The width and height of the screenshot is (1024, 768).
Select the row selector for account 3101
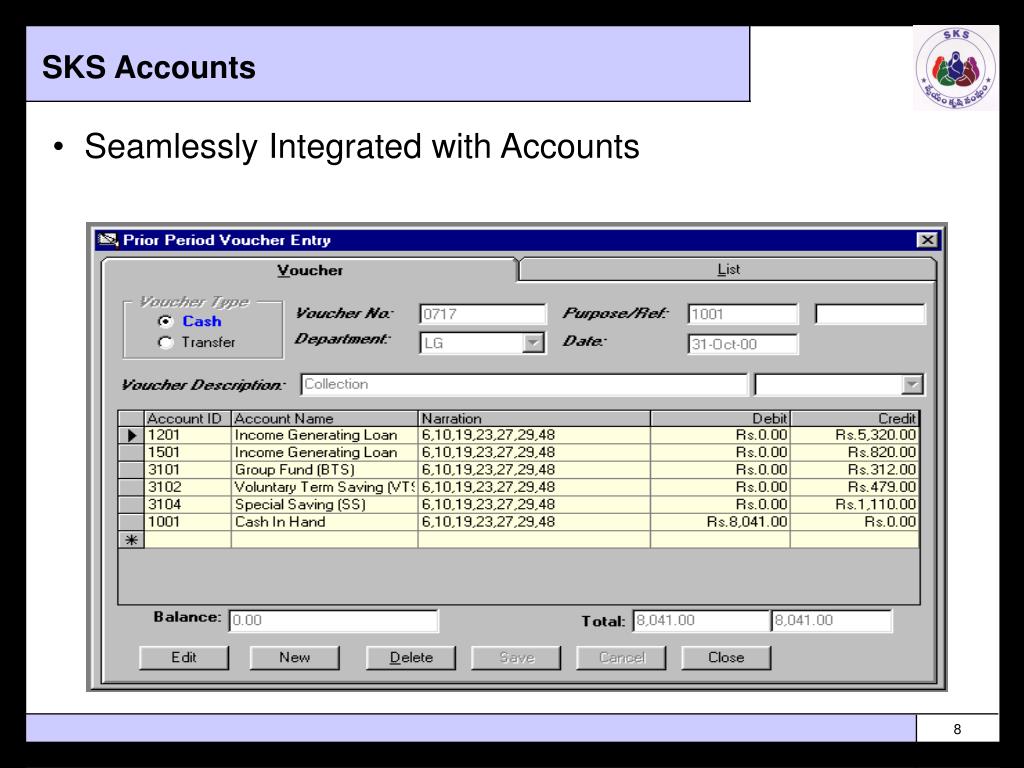pyautogui.click(x=131, y=470)
